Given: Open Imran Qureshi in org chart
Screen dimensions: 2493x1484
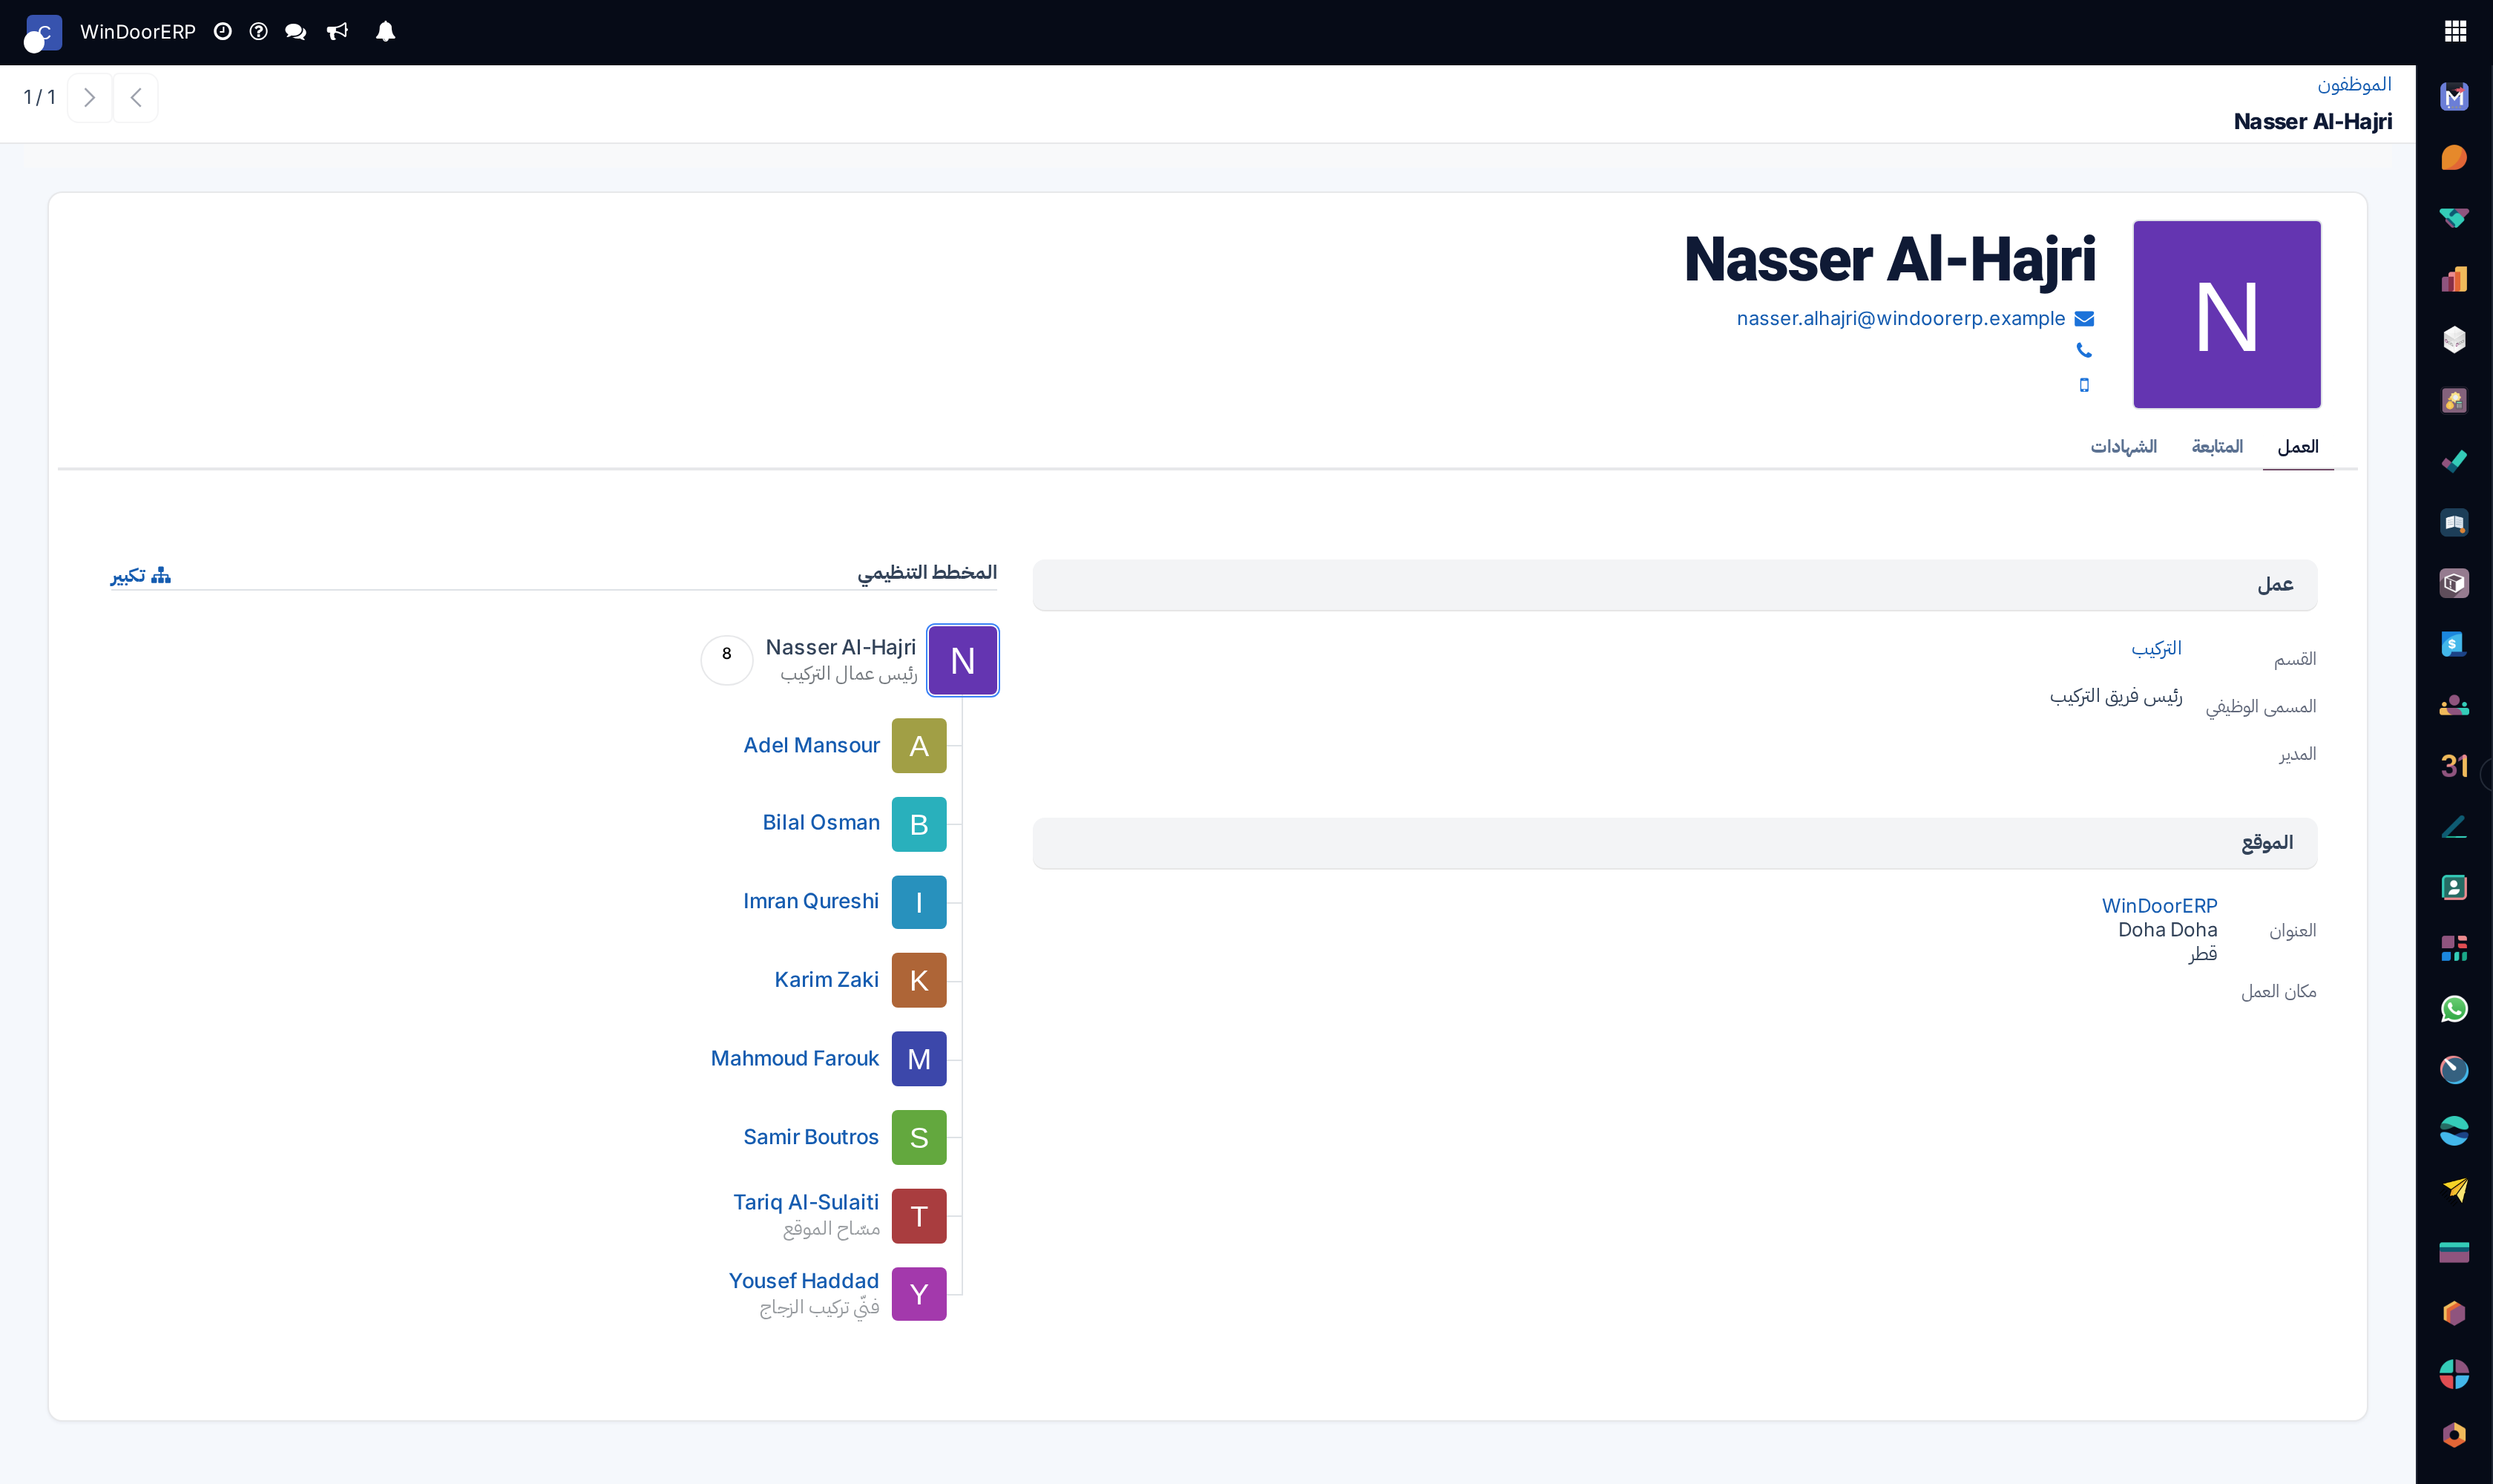Looking at the screenshot, I should pos(811,902).
